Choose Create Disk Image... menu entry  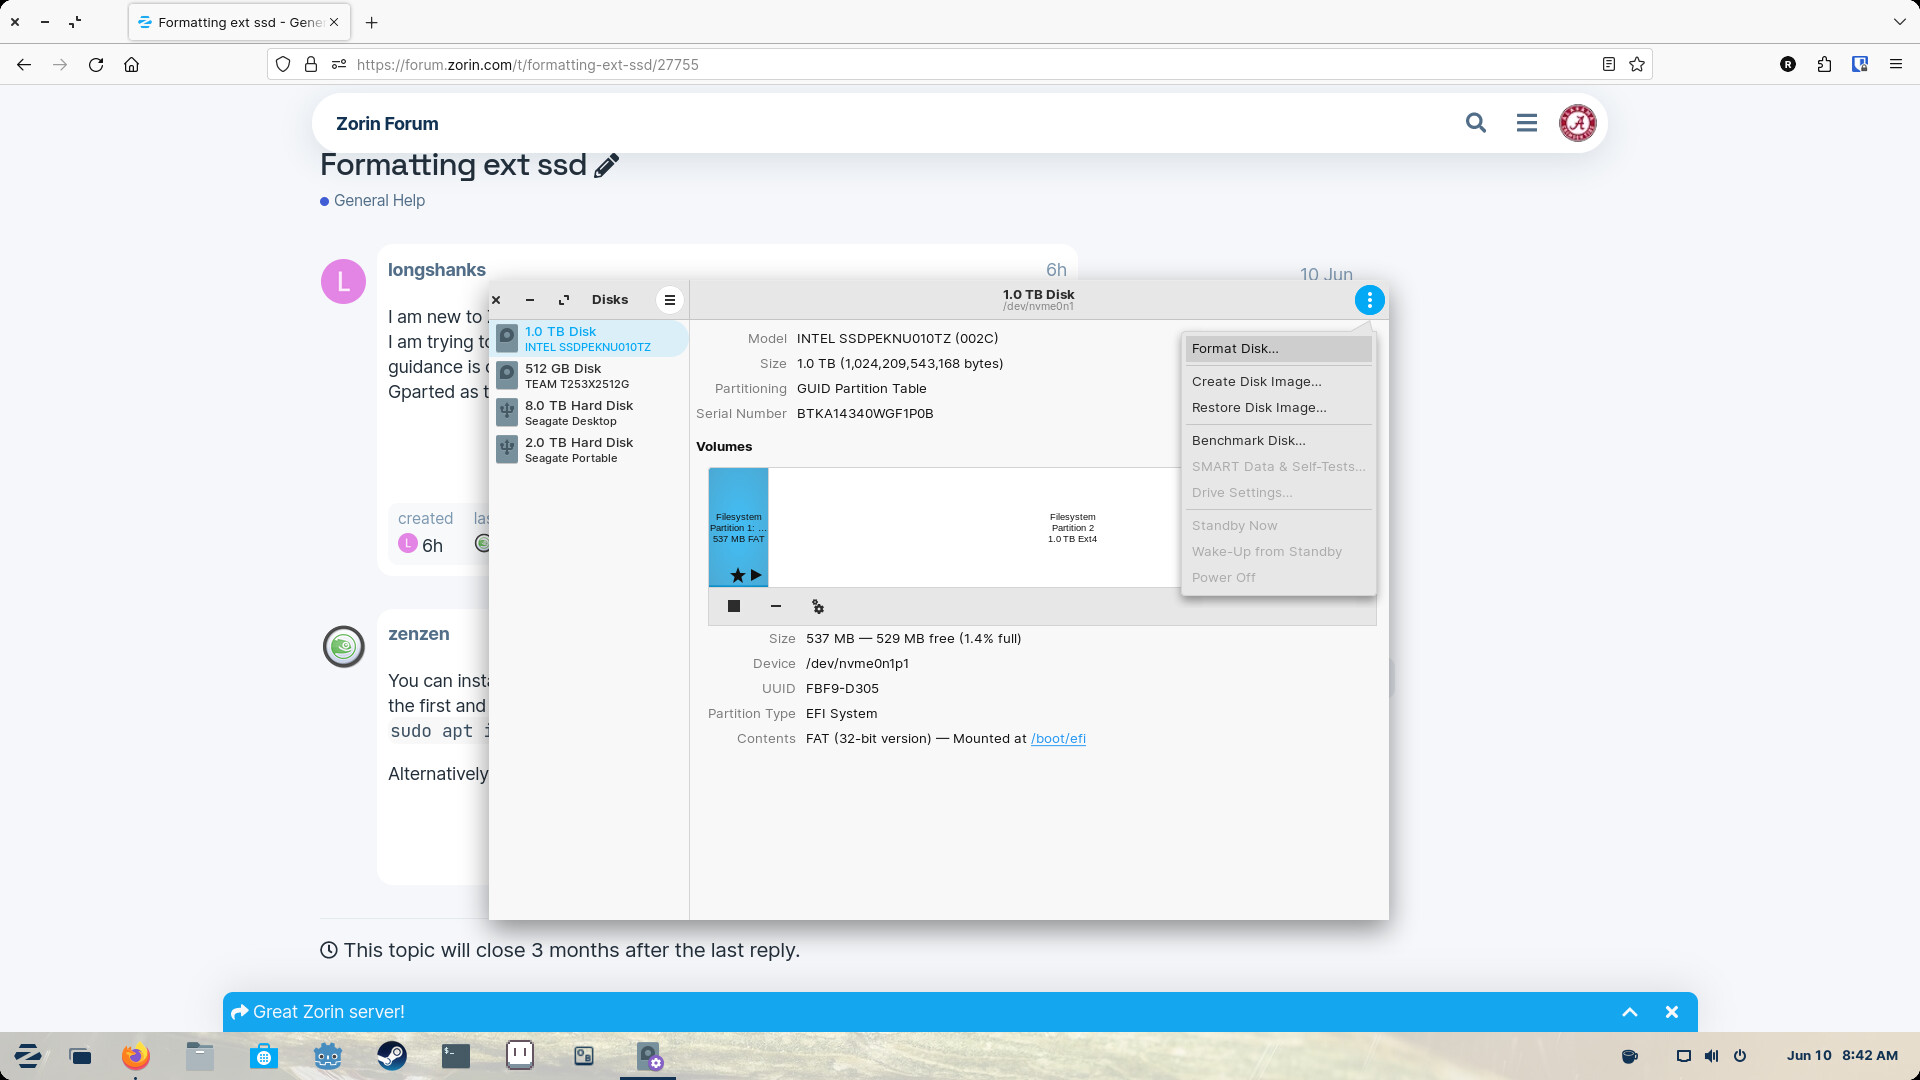pyautogui.click(x=1278, y=382)
